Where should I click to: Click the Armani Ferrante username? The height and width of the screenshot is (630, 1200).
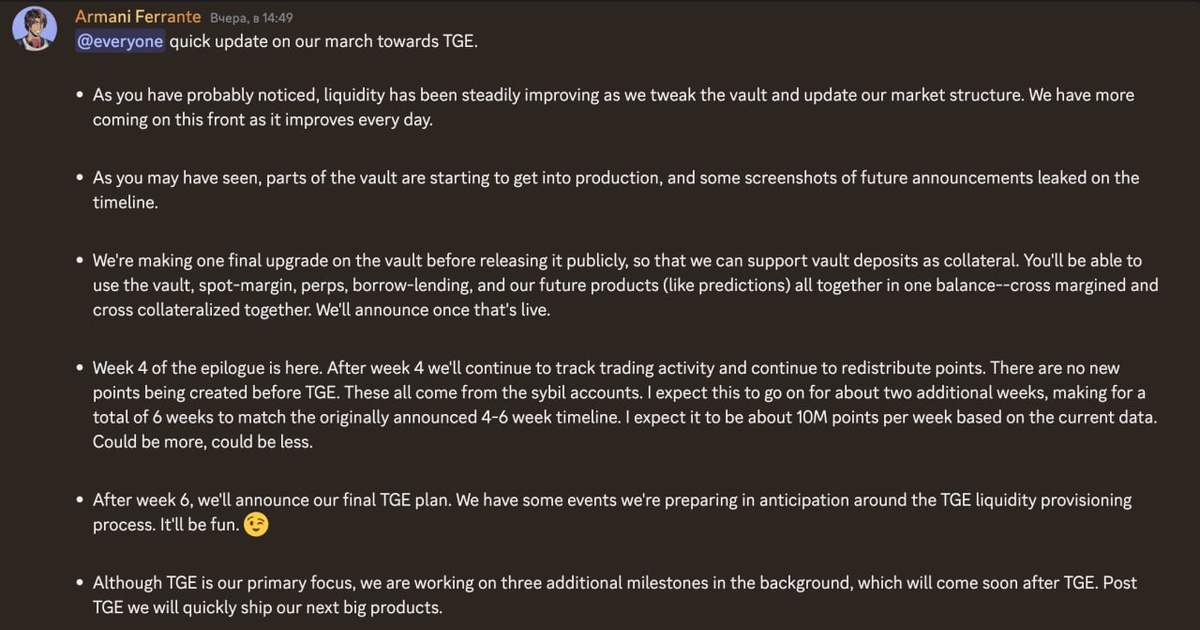[x=137, y=17]
